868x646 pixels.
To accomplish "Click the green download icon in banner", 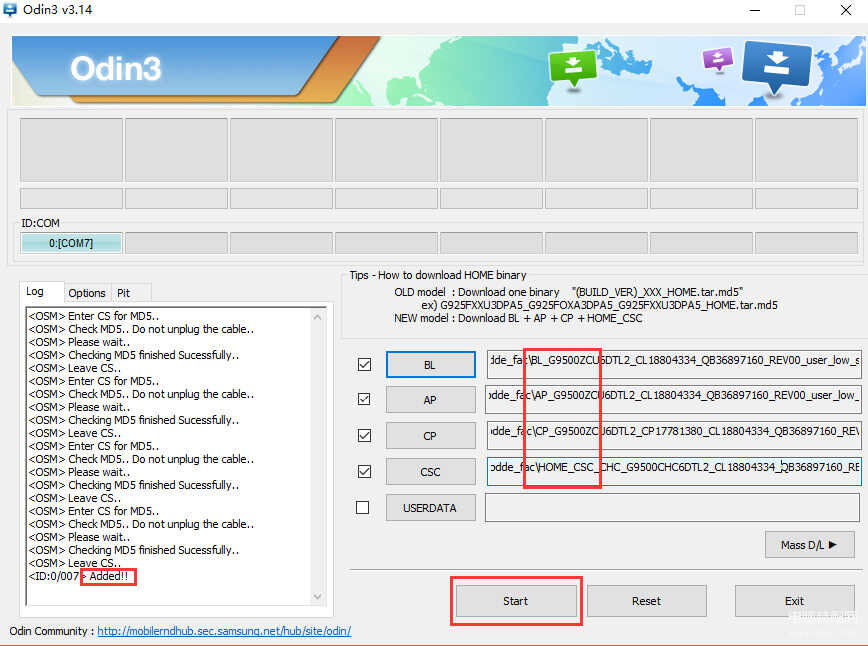I will click(x=572, y=67).
